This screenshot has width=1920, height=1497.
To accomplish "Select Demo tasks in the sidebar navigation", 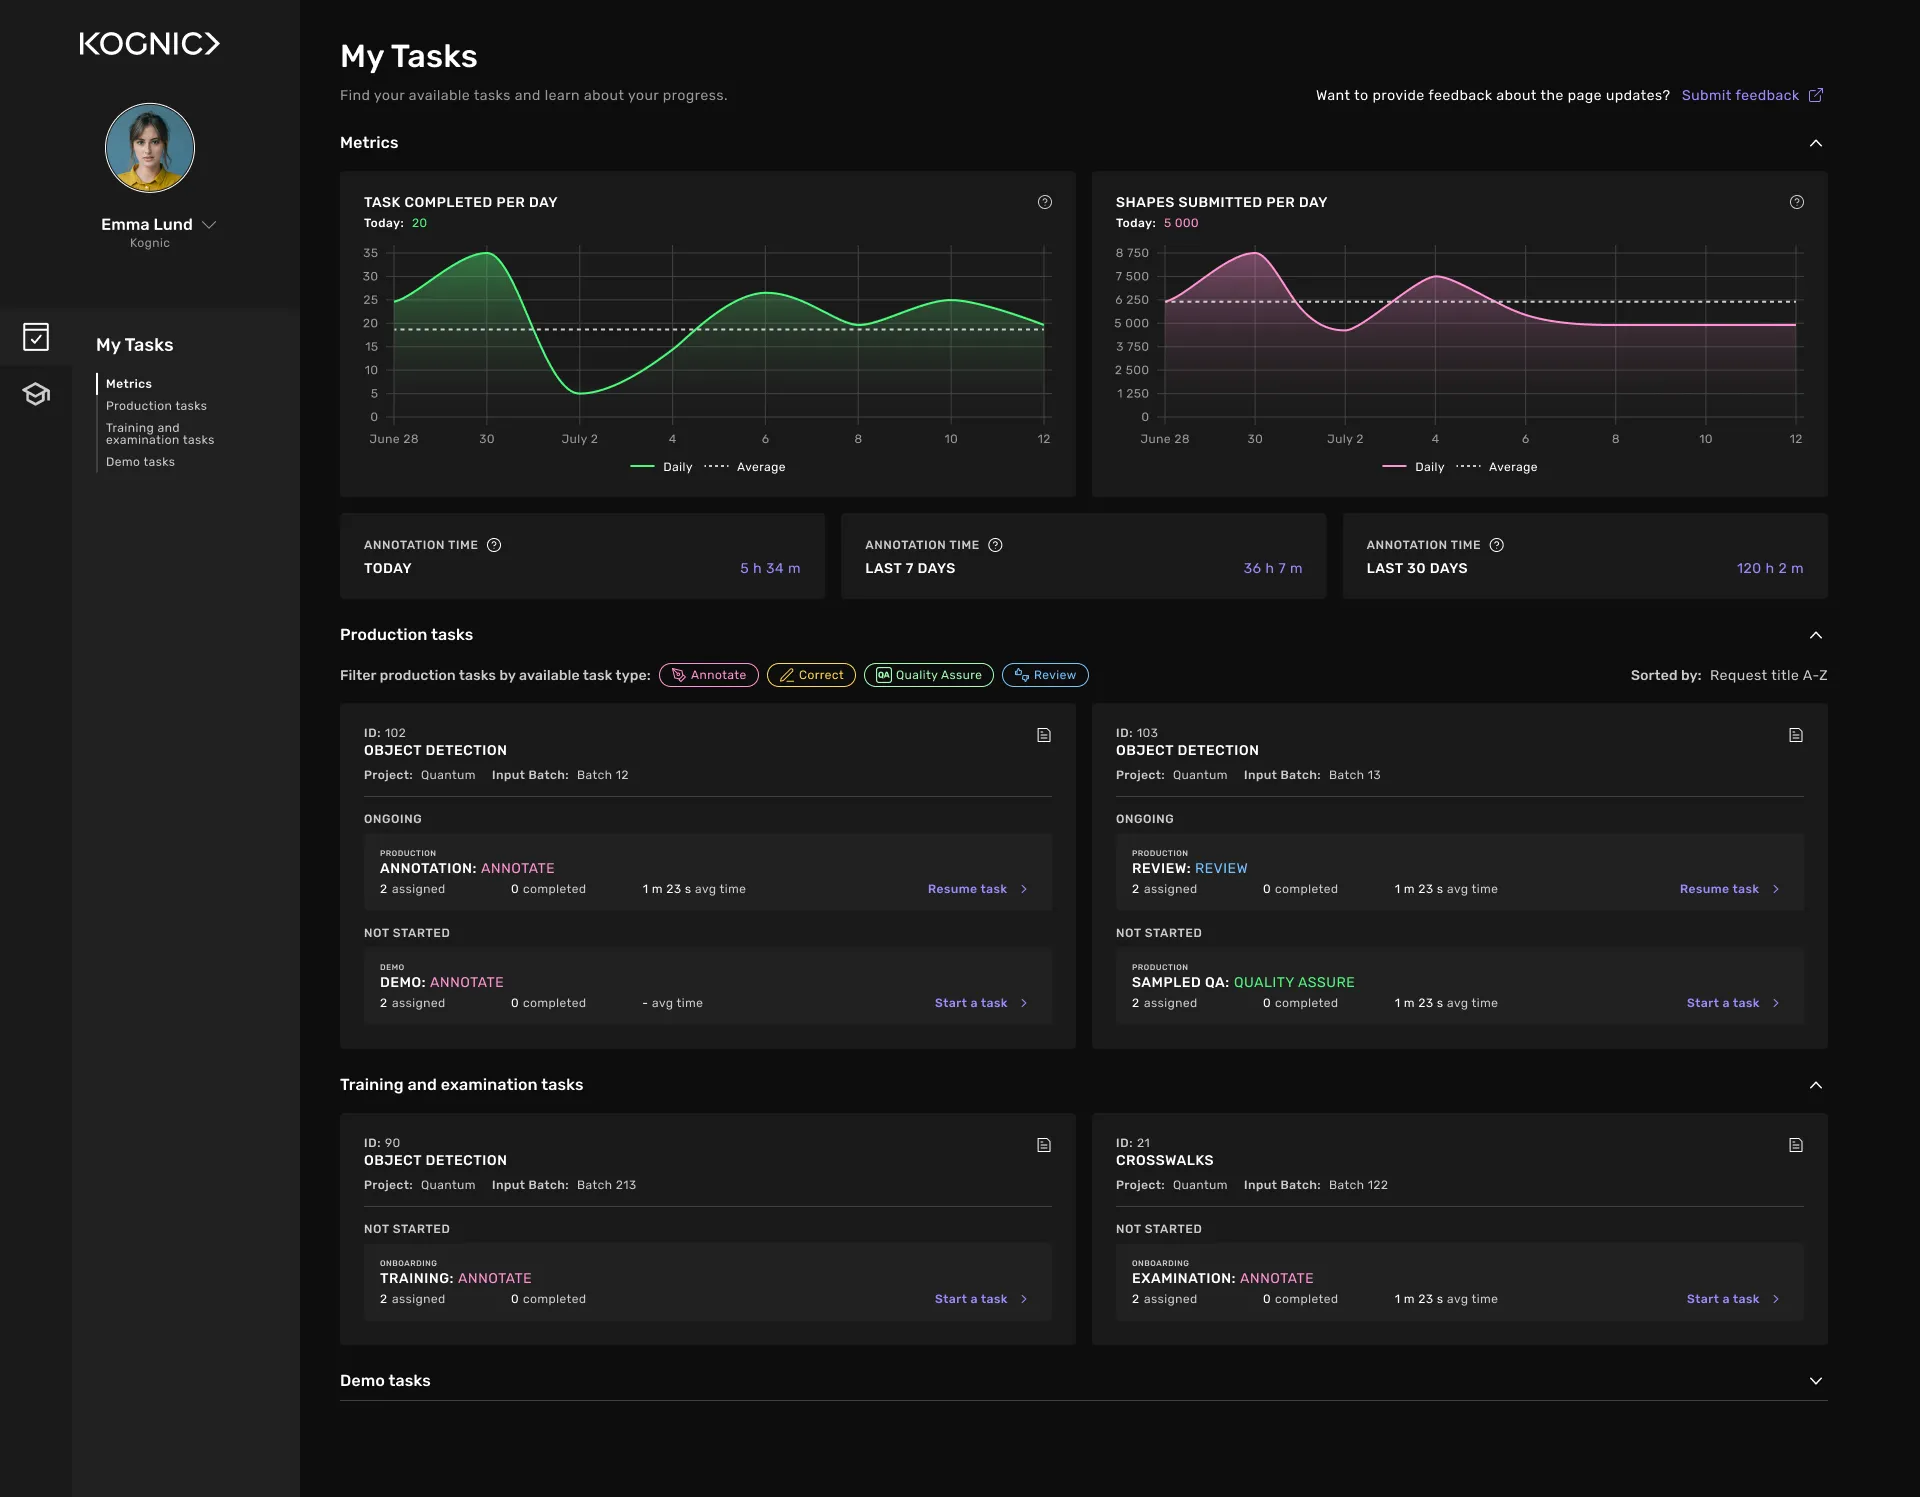I will point(140,462).
